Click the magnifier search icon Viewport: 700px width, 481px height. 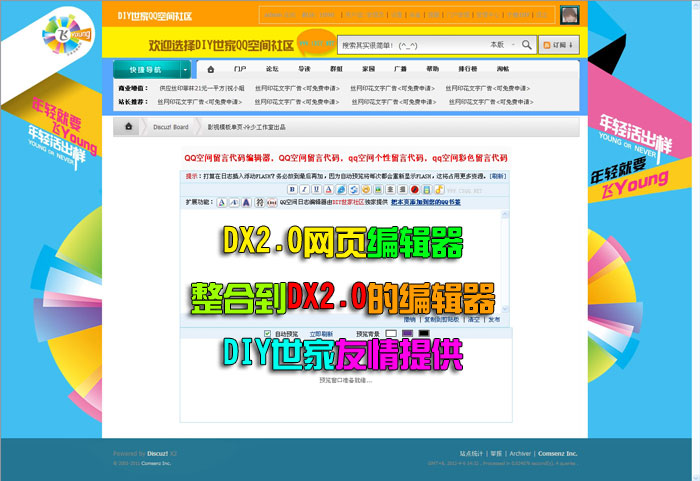pos(527,45)
